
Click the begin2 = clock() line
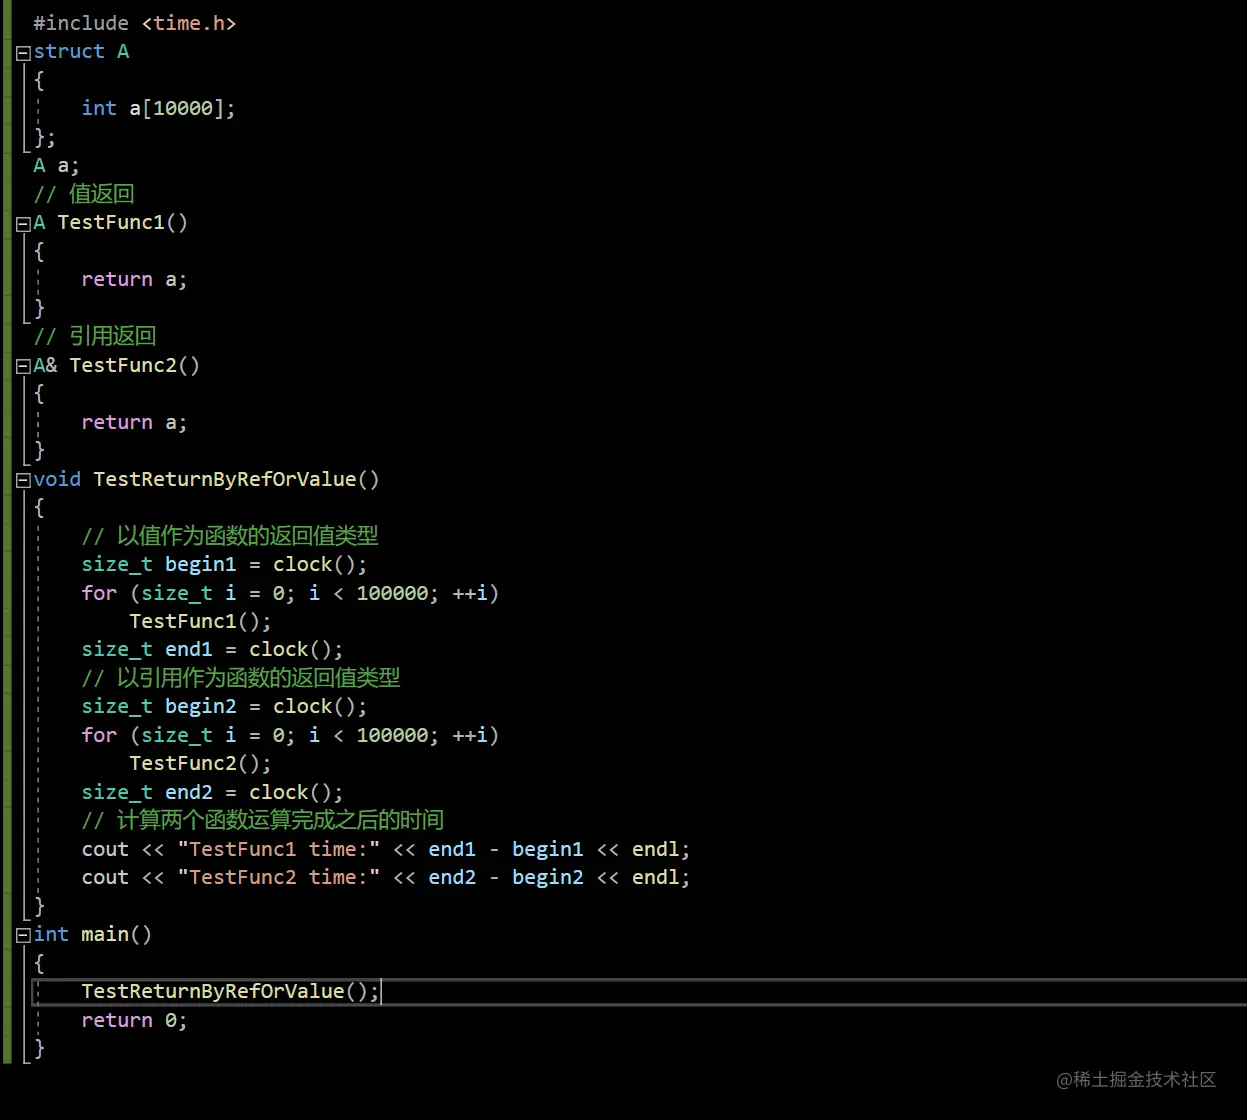point(225,706)
